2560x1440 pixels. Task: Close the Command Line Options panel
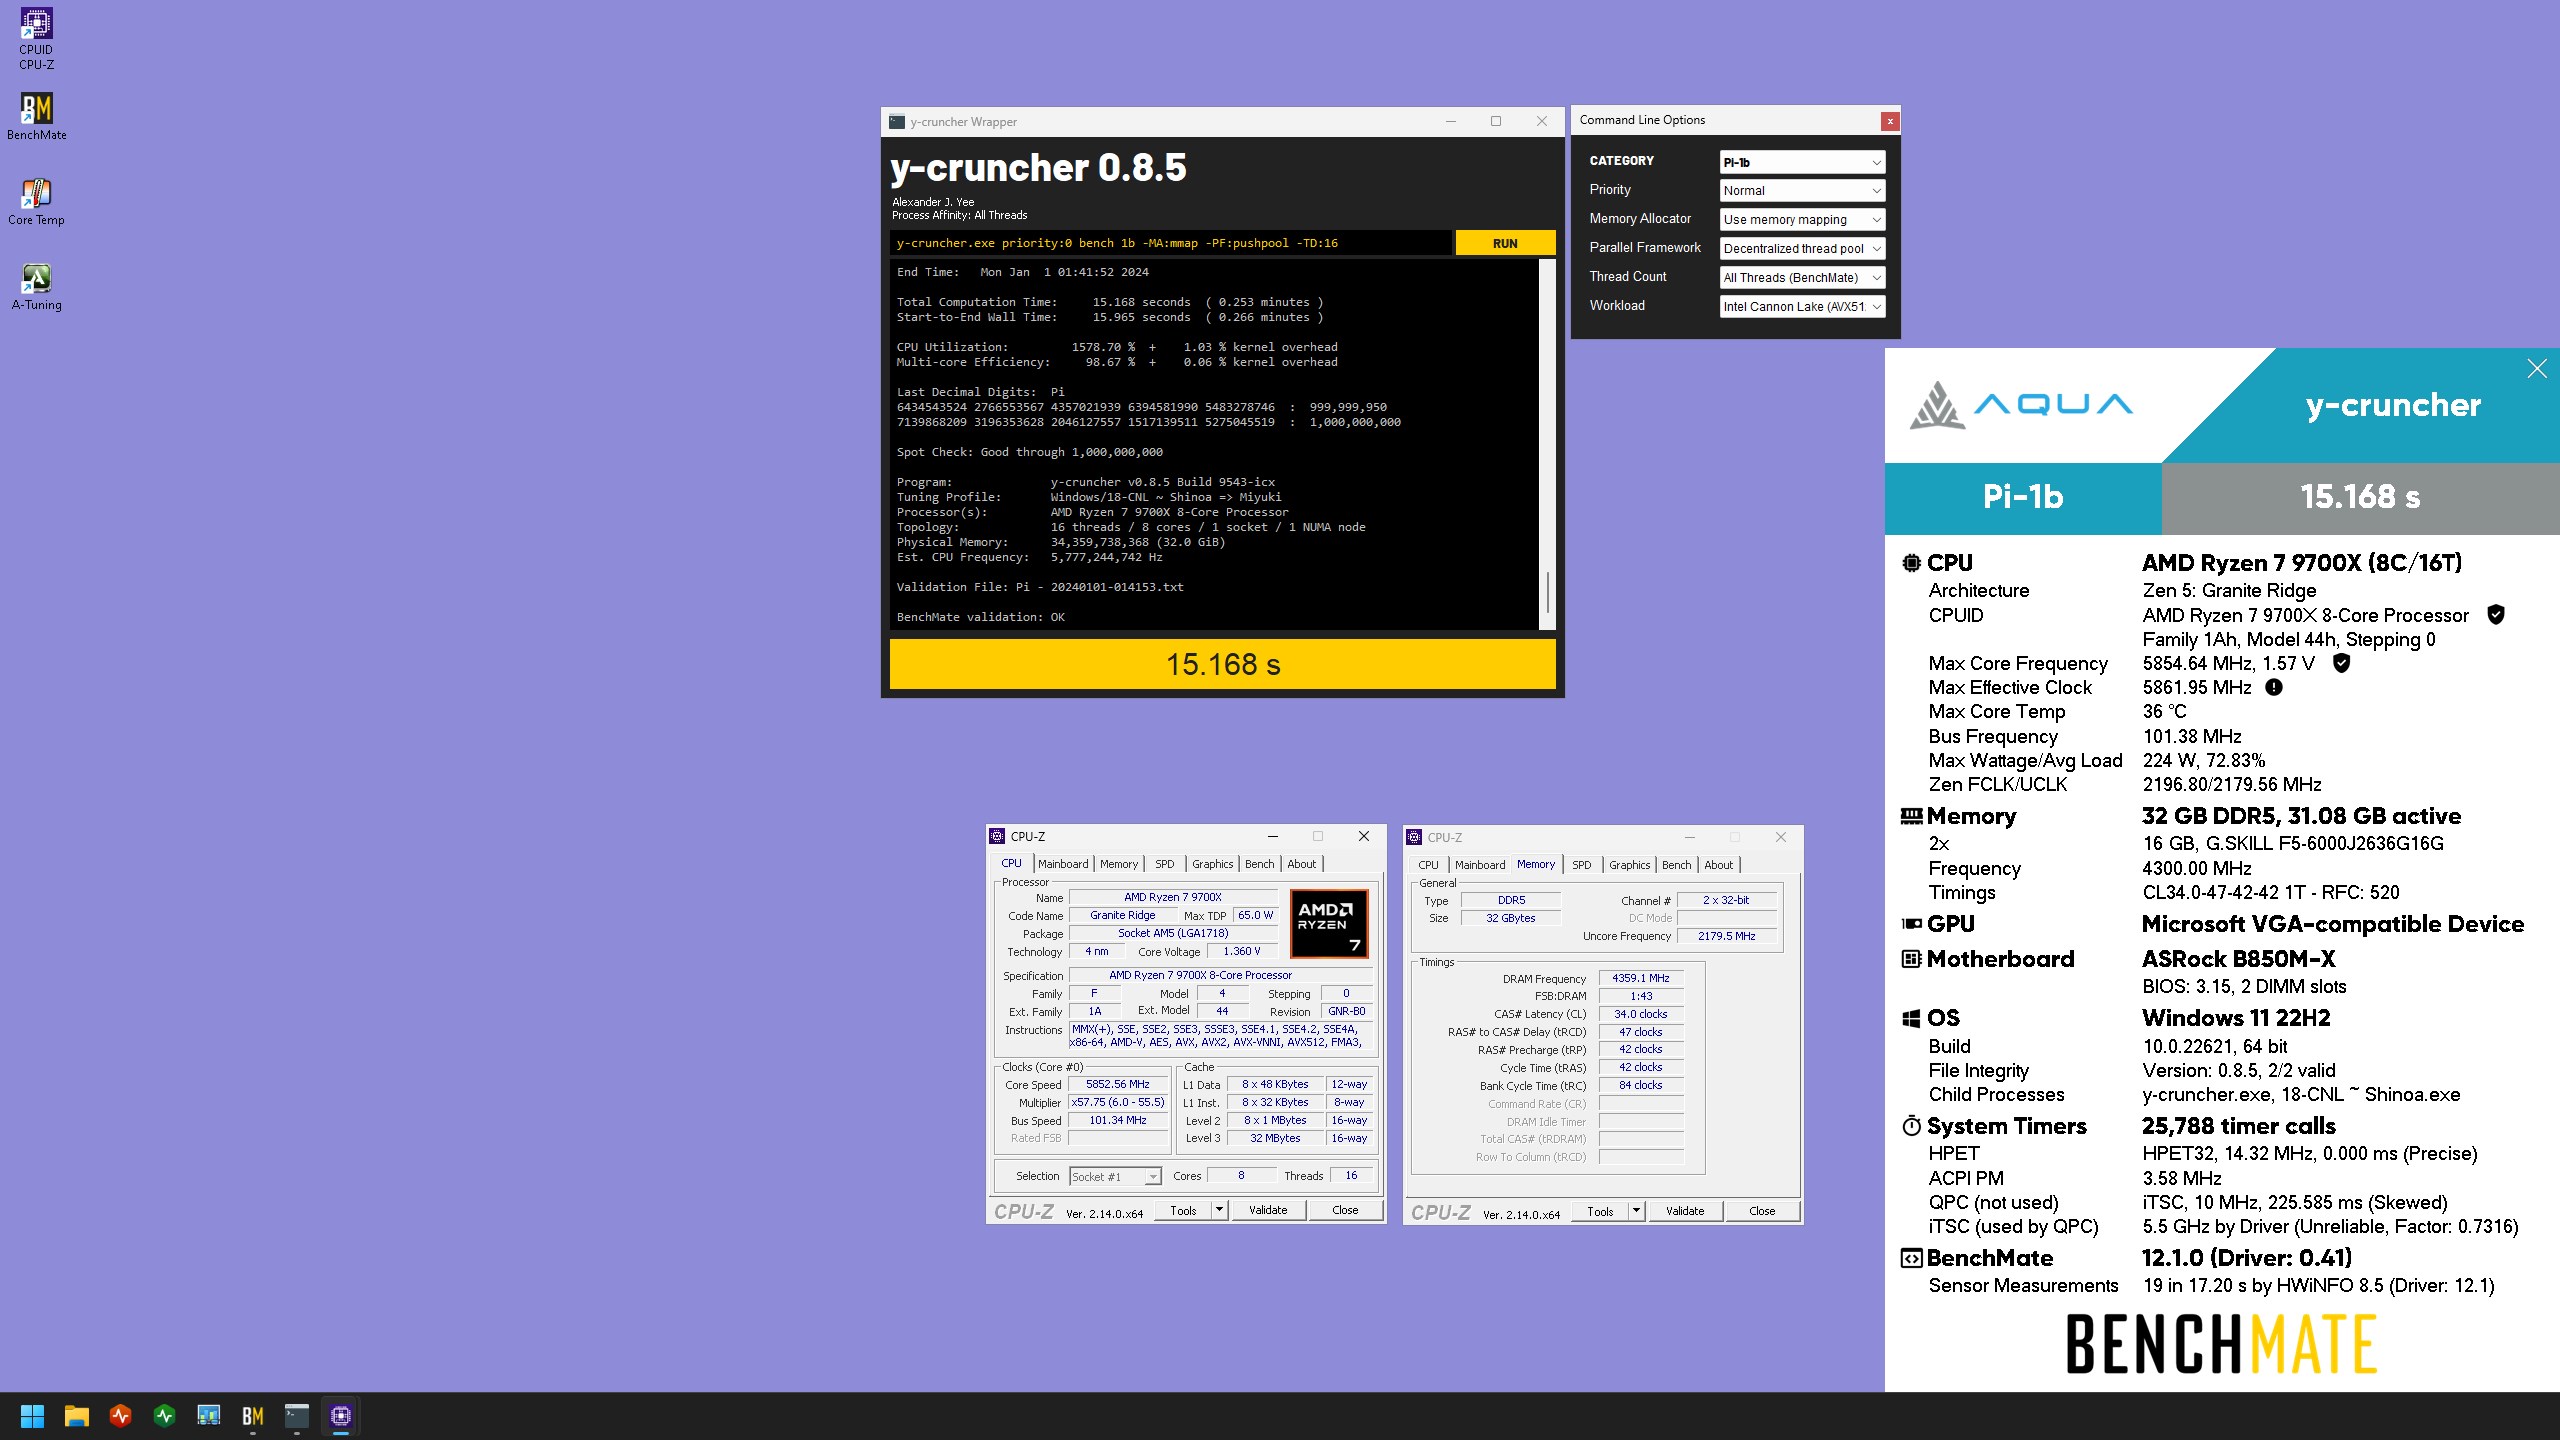point(1889,121)
